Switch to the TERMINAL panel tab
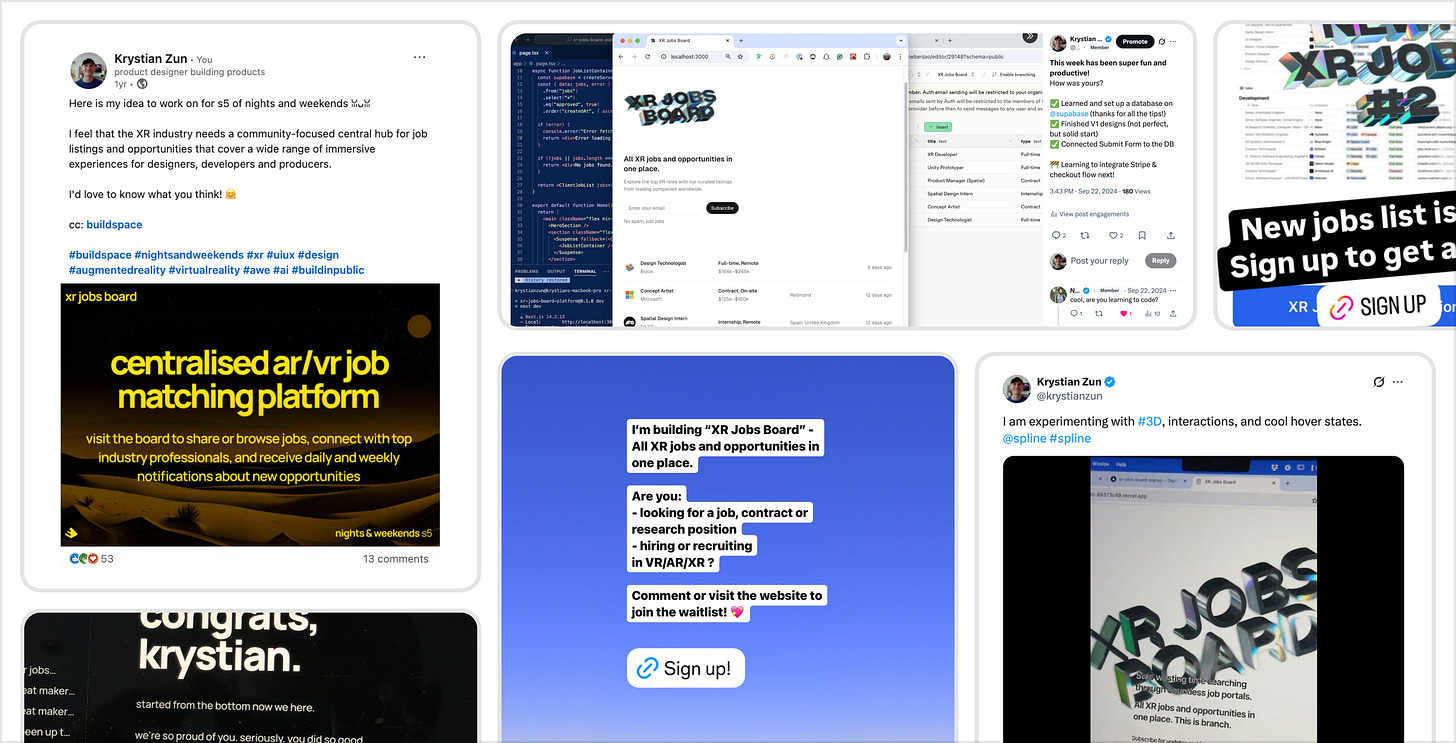Screen dimensions: 1456x743 point(585,271)
